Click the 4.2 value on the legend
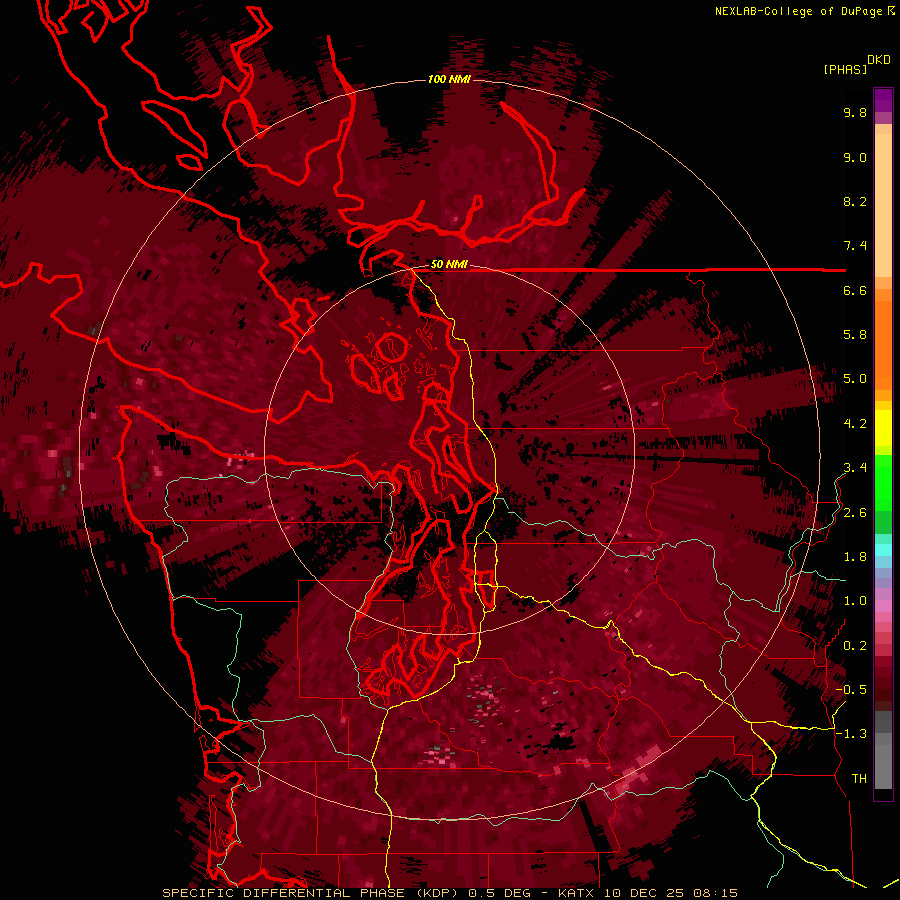The image size is (900, 900). (855, 424)
